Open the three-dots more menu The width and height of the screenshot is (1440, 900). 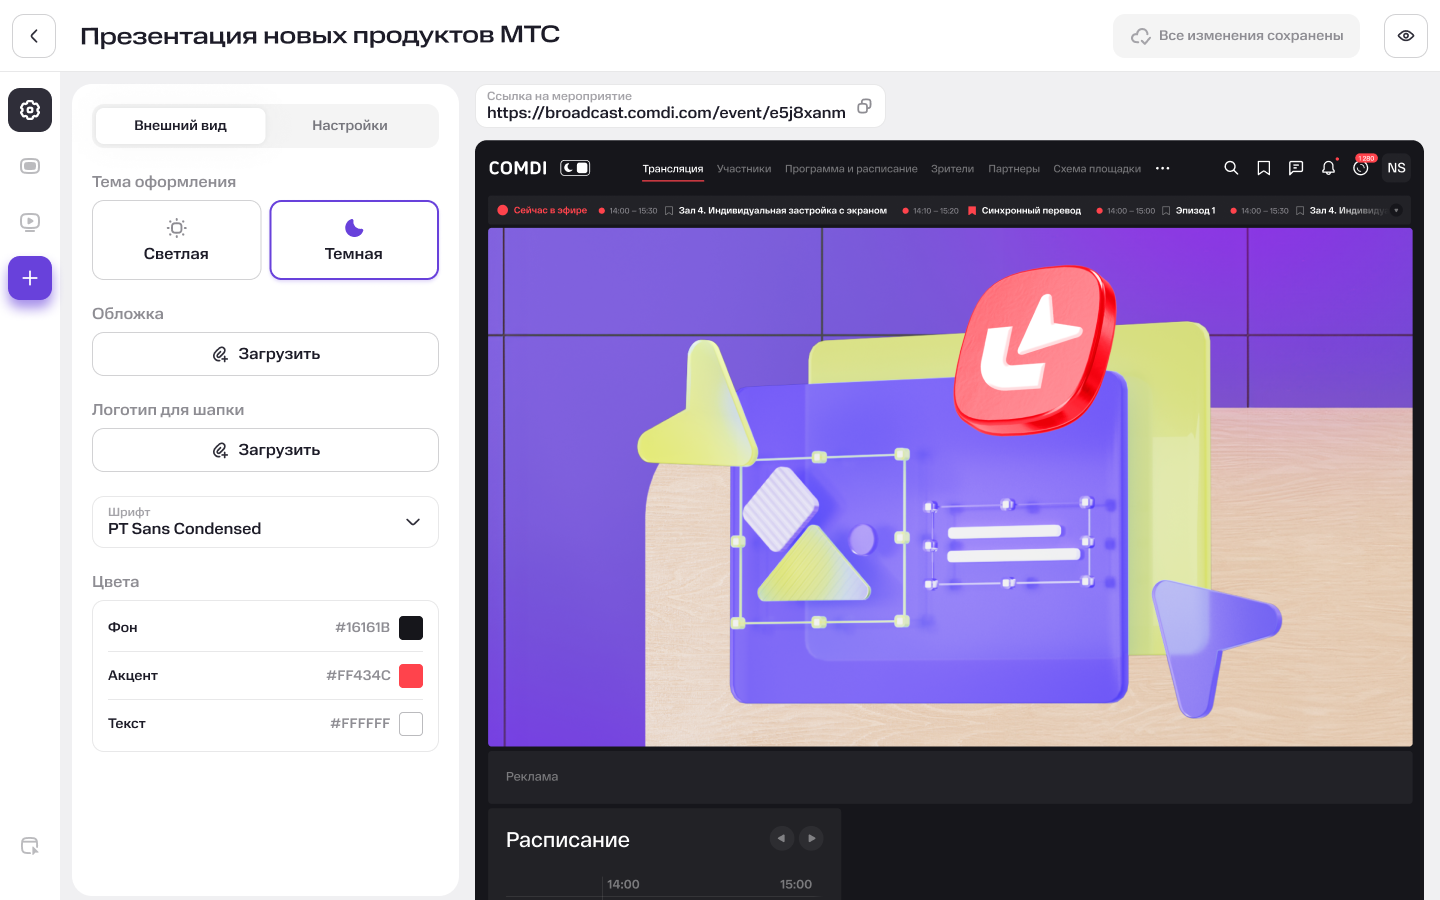(1163, 168)
